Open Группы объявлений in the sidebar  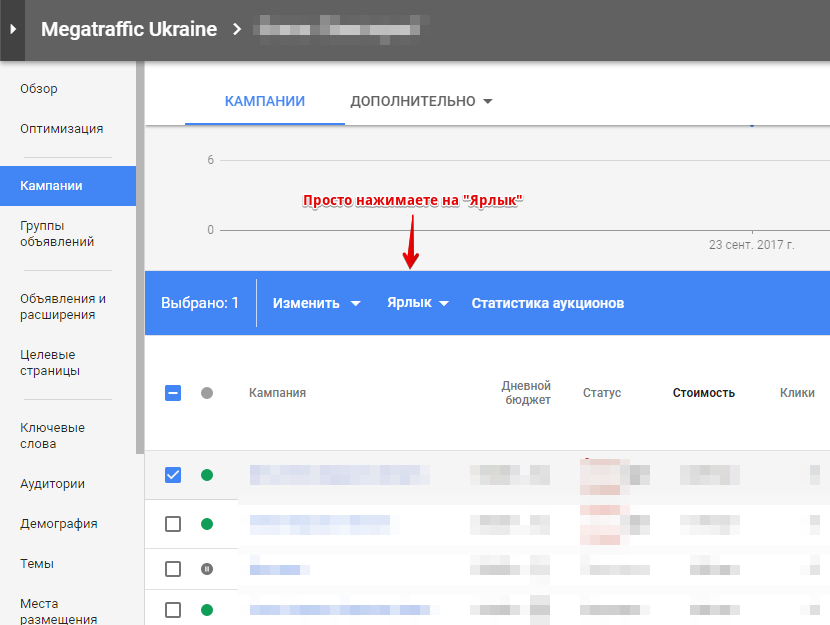pos(57,233)
